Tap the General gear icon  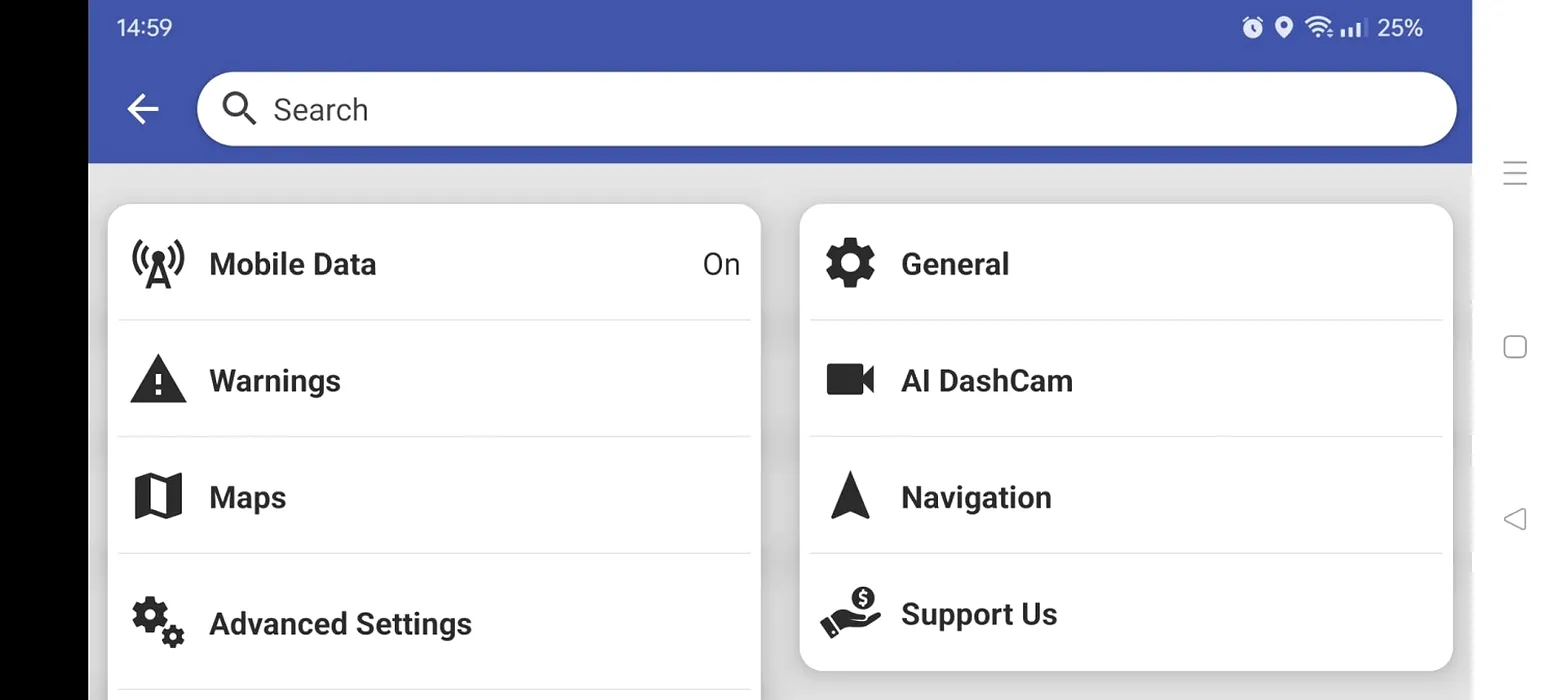(850, 264)
